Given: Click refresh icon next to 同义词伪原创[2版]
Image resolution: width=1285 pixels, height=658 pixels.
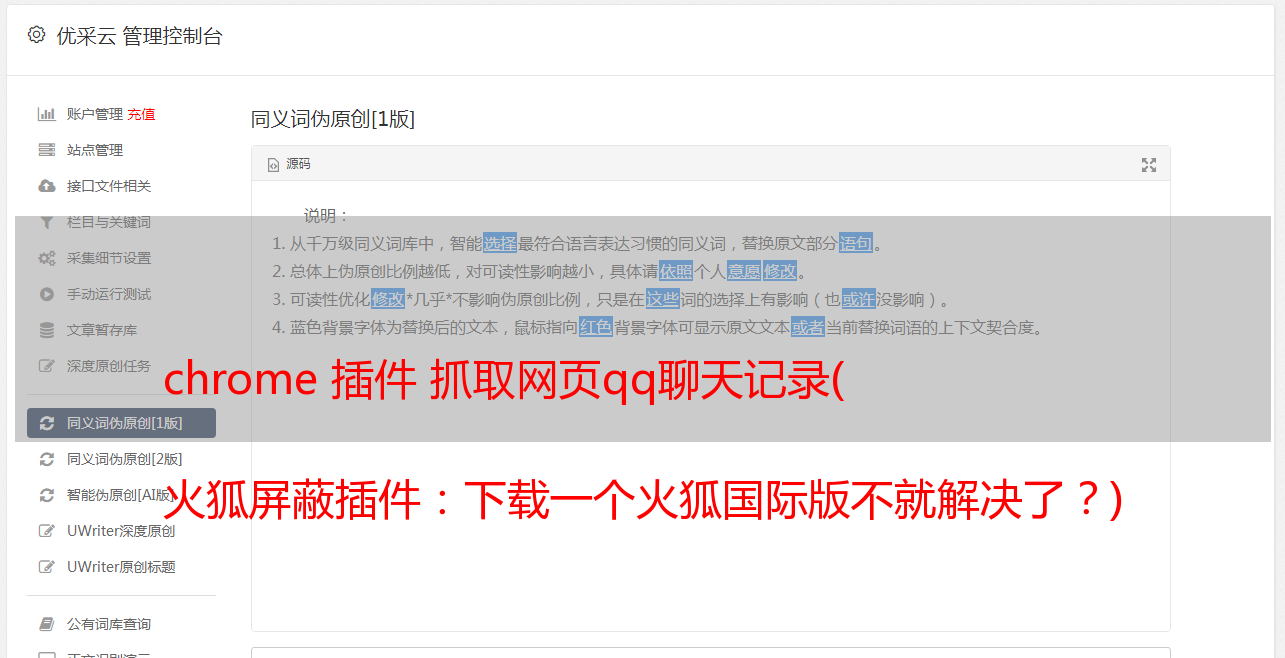Looking at the screenshot, I should tap(46, 459).
